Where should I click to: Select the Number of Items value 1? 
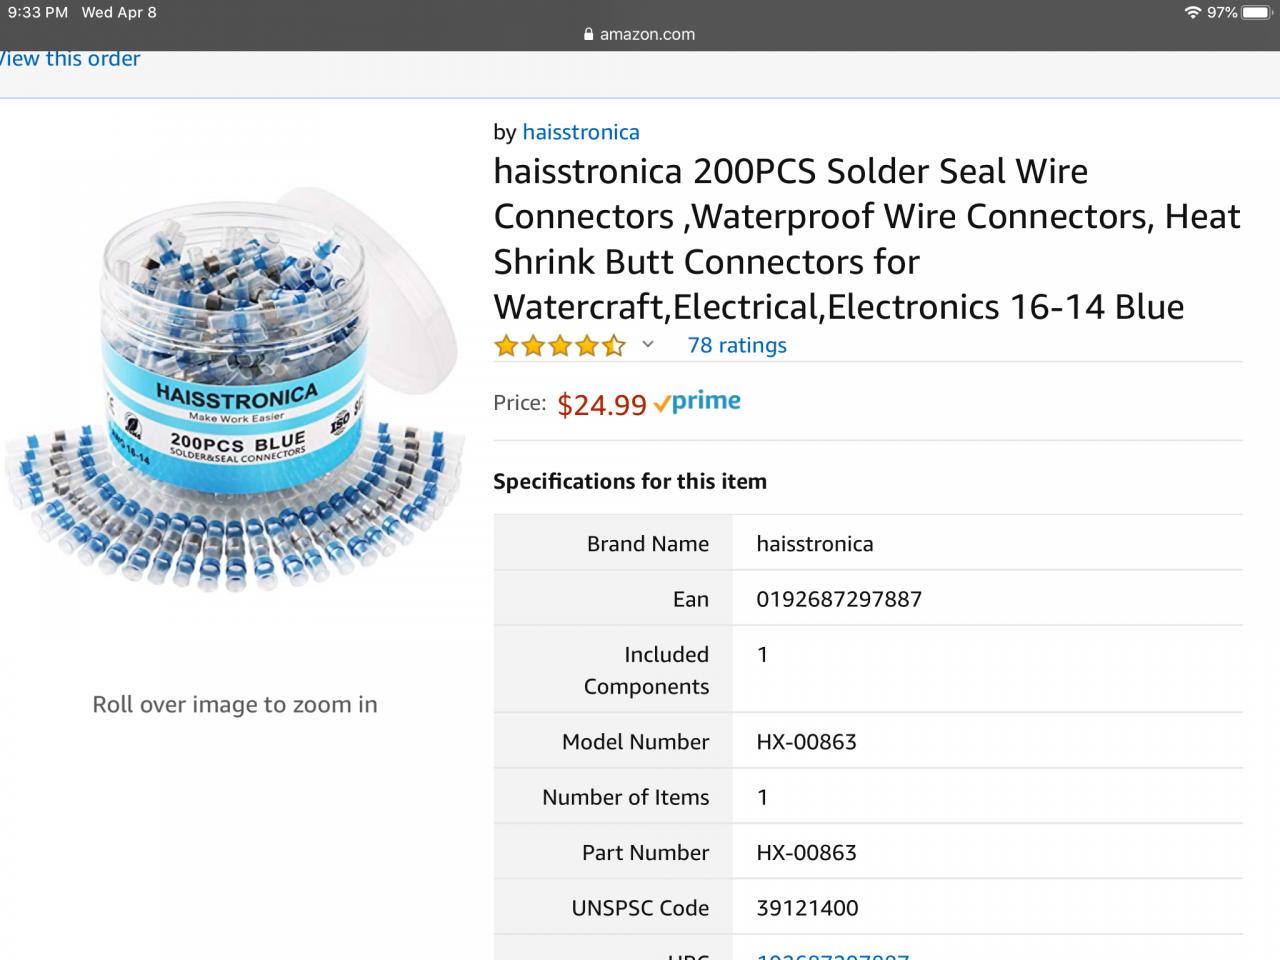(x=763, y=798)
